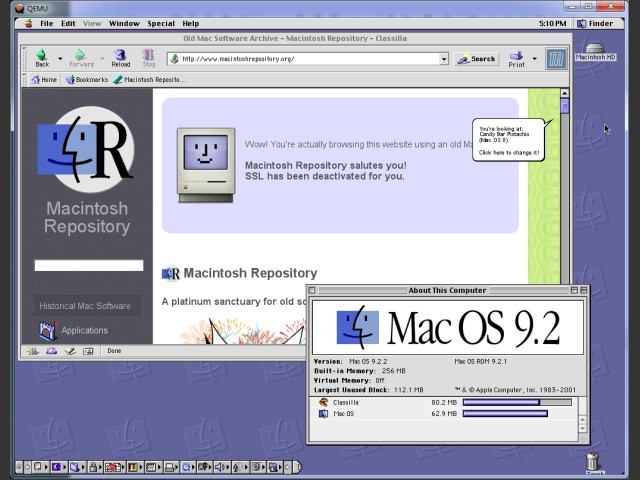Image resolution: width=640 pixels, height=480 pixels.
Task: Open the Navigator component icon in status bar
Action: click(33, 351)
